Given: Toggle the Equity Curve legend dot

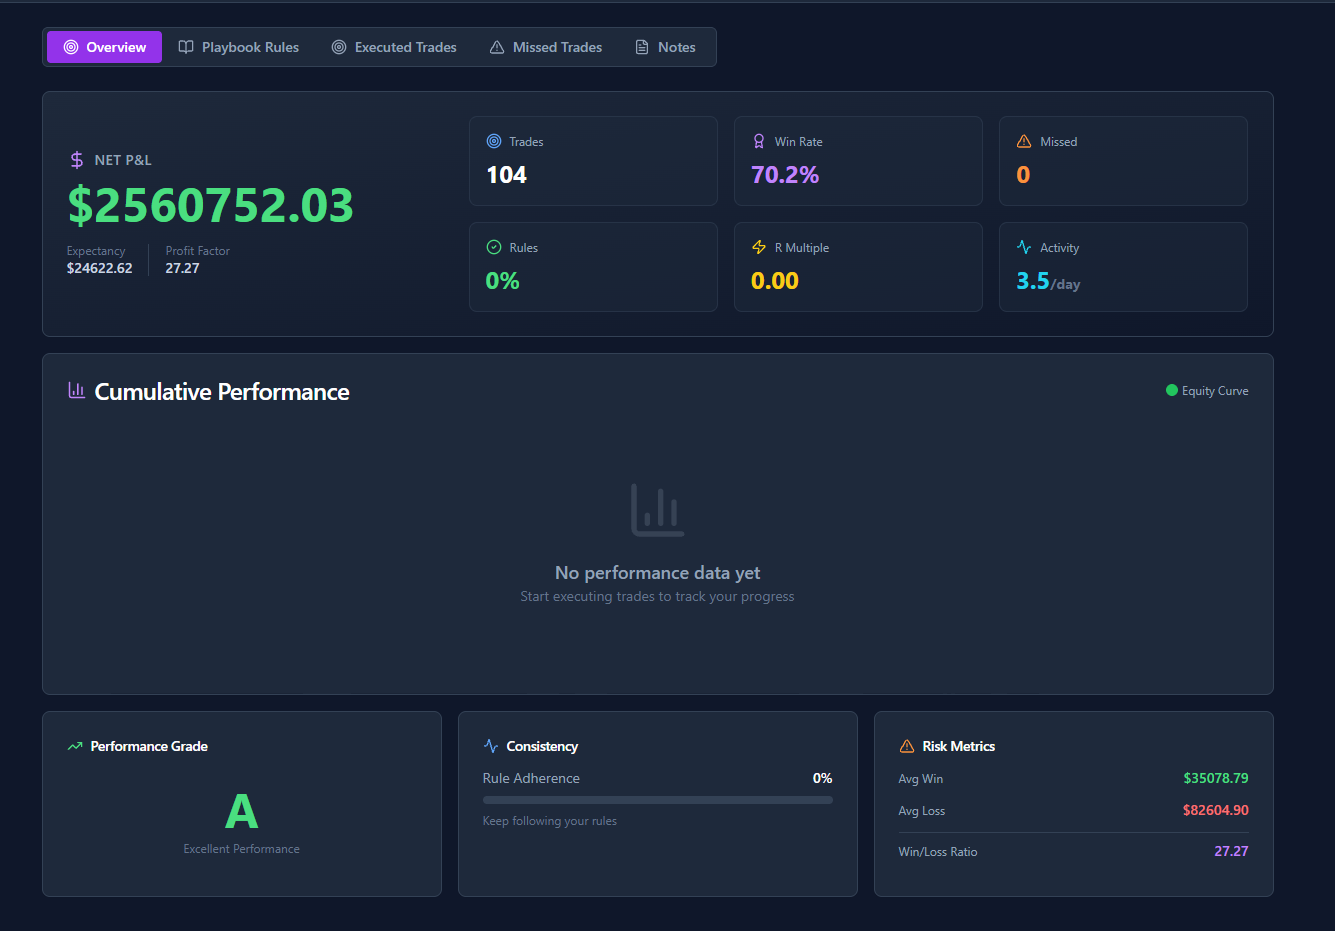Looking at the screenshot, I should point(1172,390).
